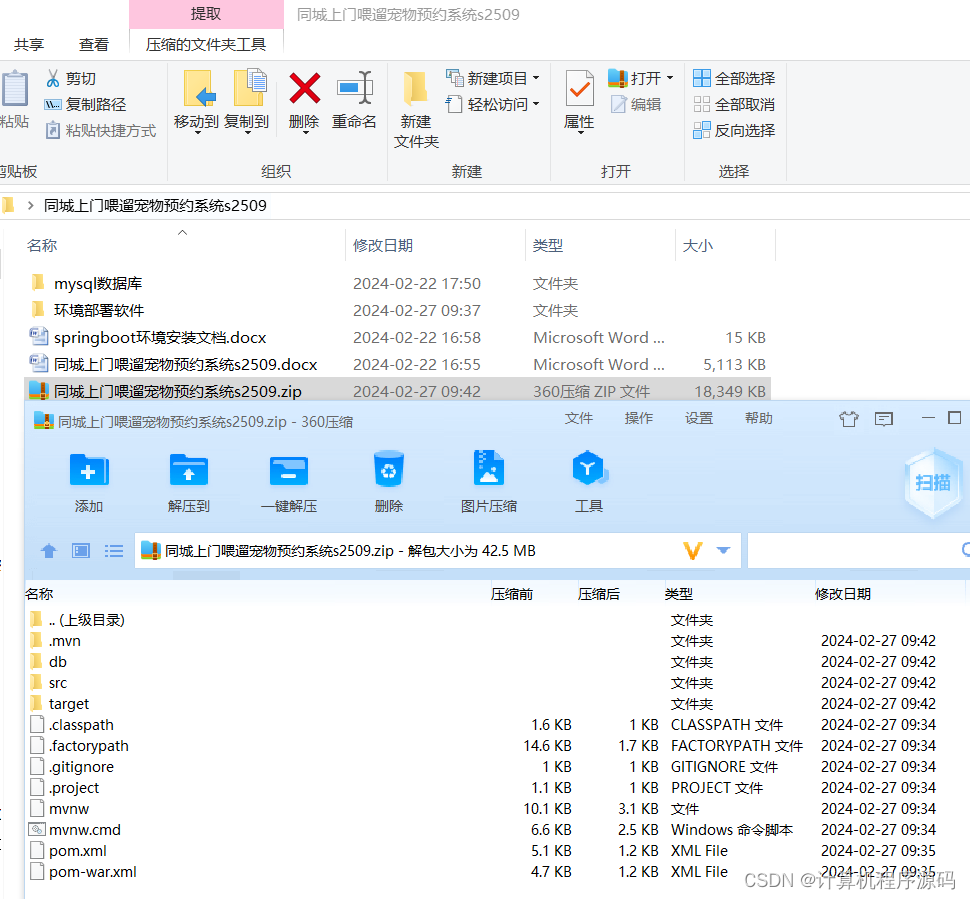
Task: Open the Move to (移动到) dropdown arrow
Action: 197,132
